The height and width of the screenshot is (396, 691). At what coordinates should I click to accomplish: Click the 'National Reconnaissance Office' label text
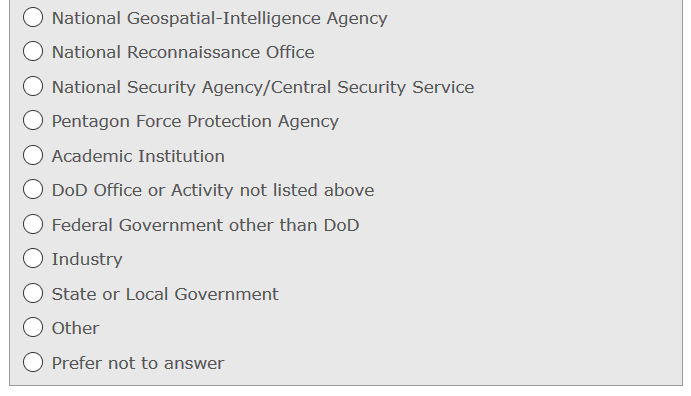[x=183, y=52]
